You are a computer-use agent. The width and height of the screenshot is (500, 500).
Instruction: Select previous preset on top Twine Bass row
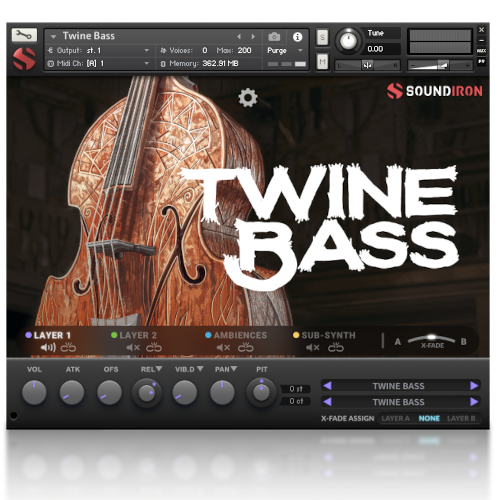[327, 386]
